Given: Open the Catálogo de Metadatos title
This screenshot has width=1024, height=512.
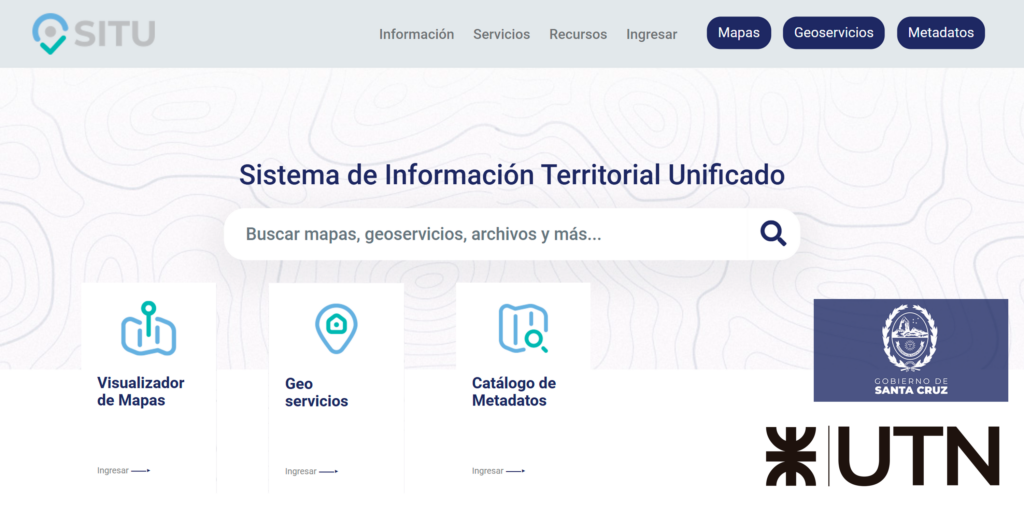Looking at the screenshot, I should [x=514, y=392].
